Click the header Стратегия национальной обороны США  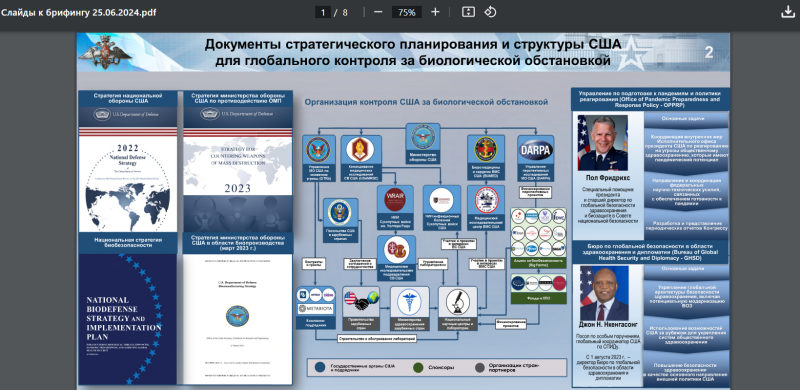pos(128,99)
